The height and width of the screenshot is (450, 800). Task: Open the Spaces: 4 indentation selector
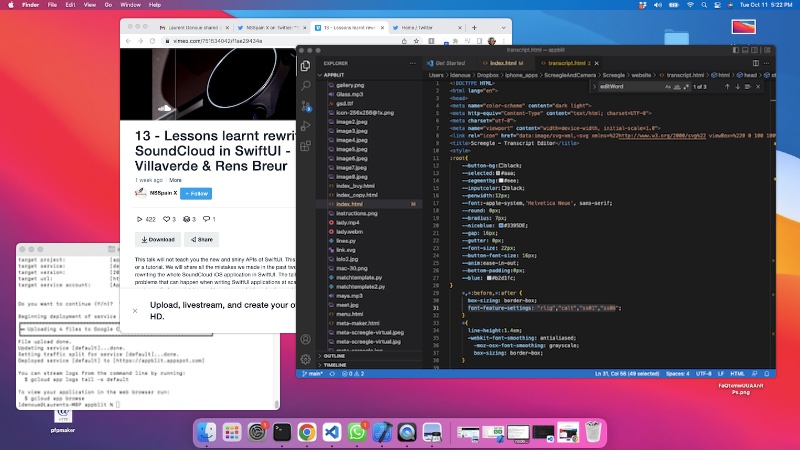coord(678,374)
